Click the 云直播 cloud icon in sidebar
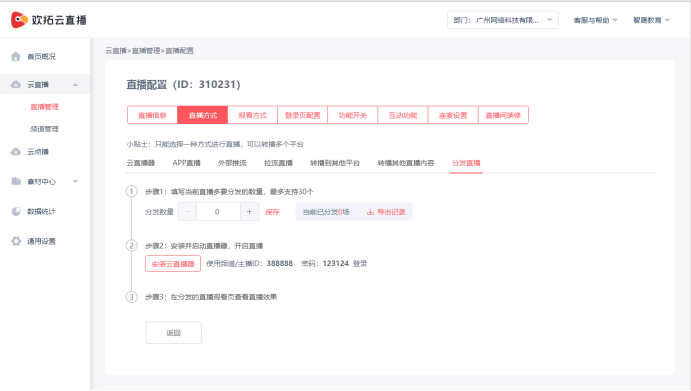The image size is (691, 391). 16,84
